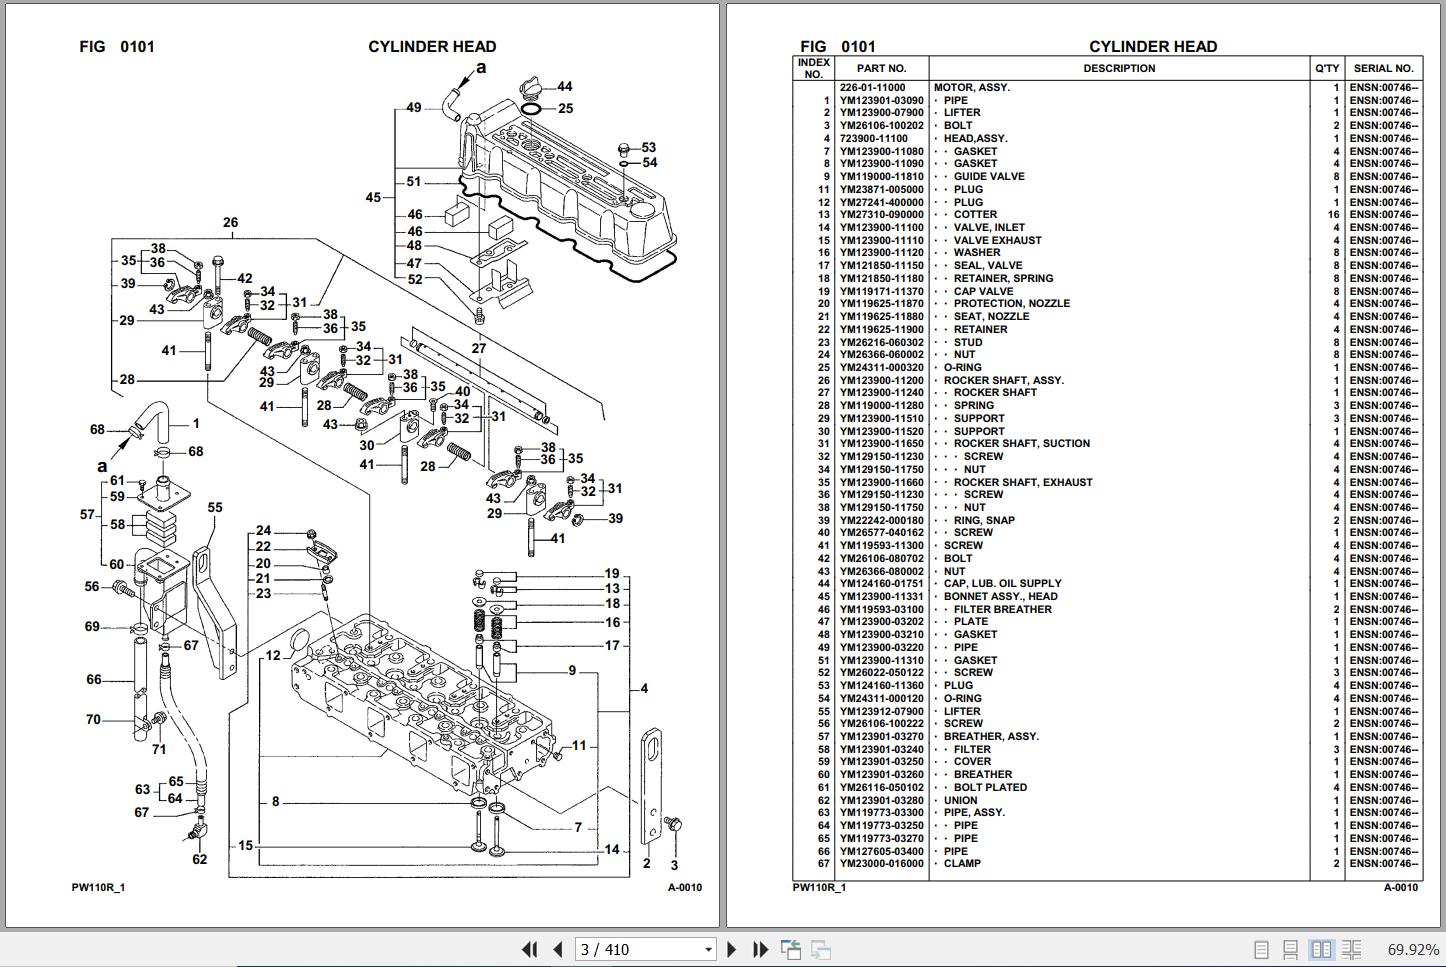1446x967 pixels.
Task: Open the page number dropdown arrow
Action: point(708,950)
